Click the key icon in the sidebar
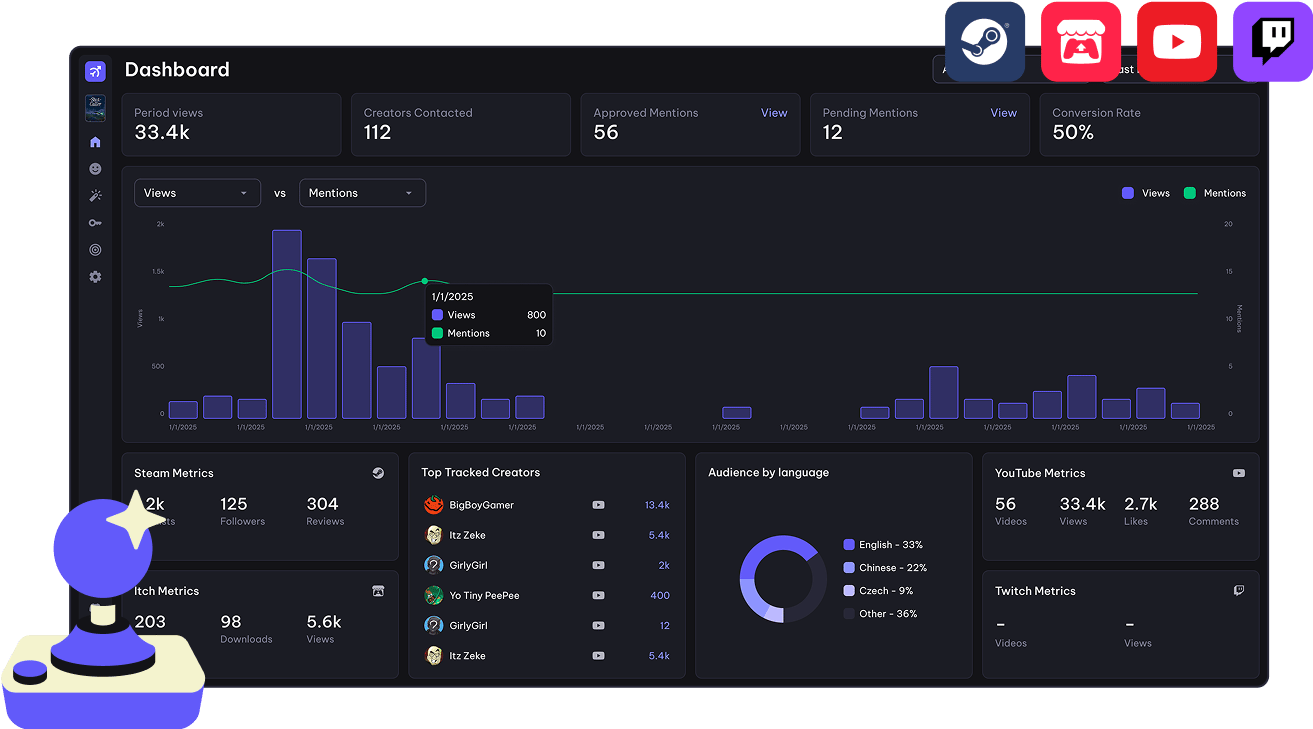 [x=95, y=223]
